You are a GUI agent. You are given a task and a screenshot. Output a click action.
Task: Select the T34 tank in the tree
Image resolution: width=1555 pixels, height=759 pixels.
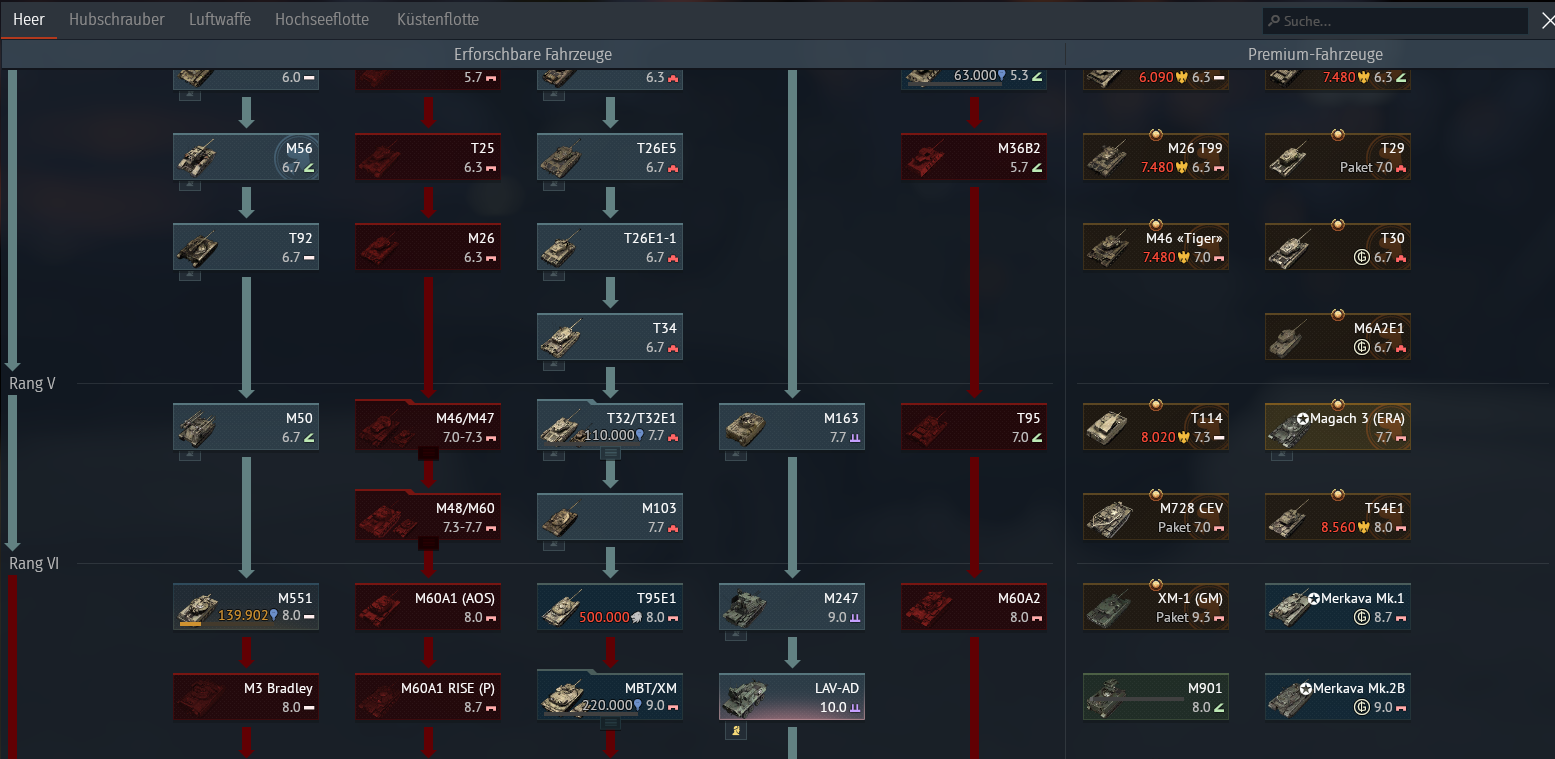click(x=609, y=336)
